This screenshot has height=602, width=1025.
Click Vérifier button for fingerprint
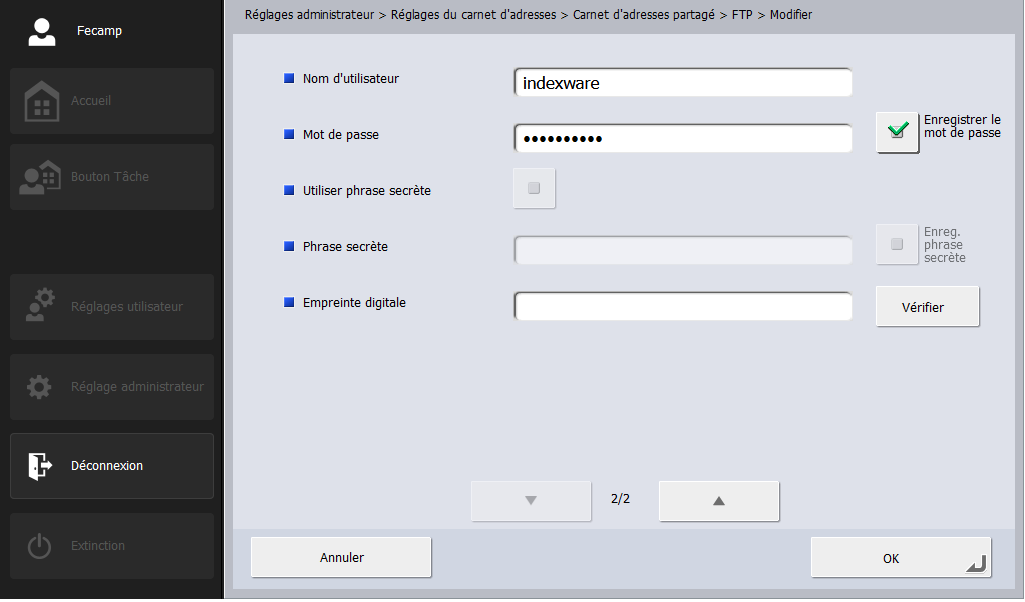[x=926, y=307]
